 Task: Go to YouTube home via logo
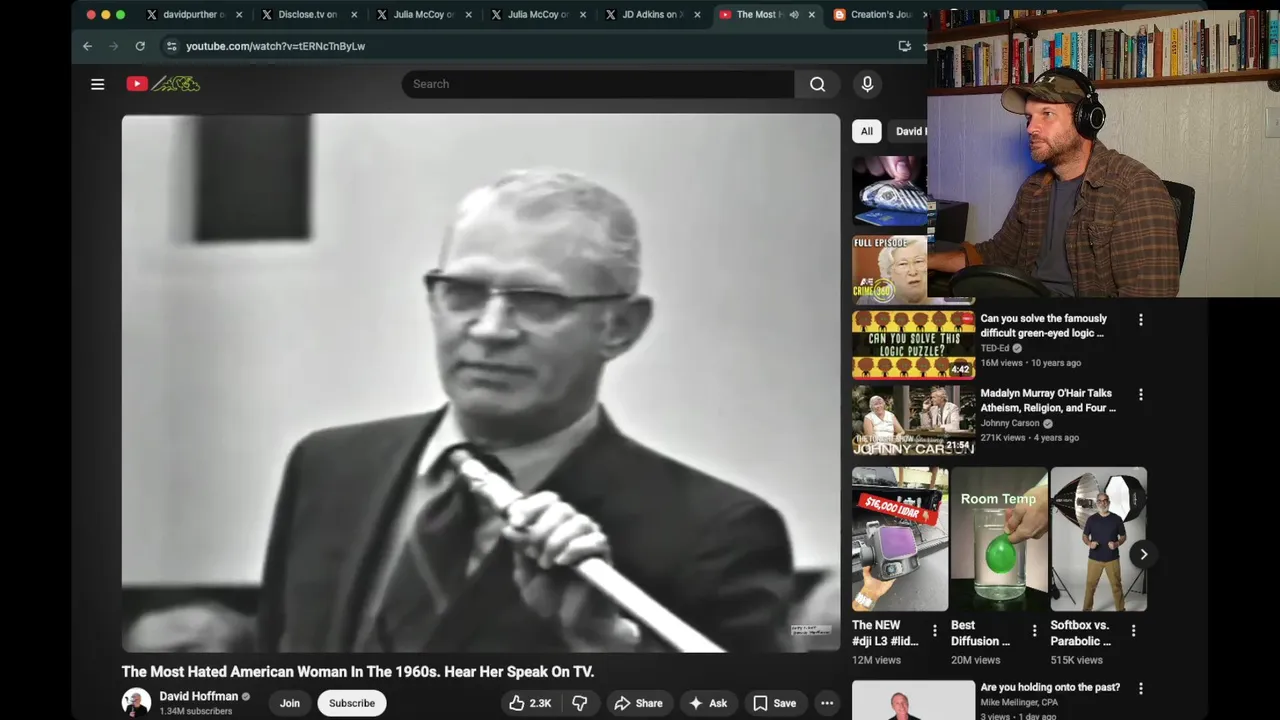pos(163,84)
